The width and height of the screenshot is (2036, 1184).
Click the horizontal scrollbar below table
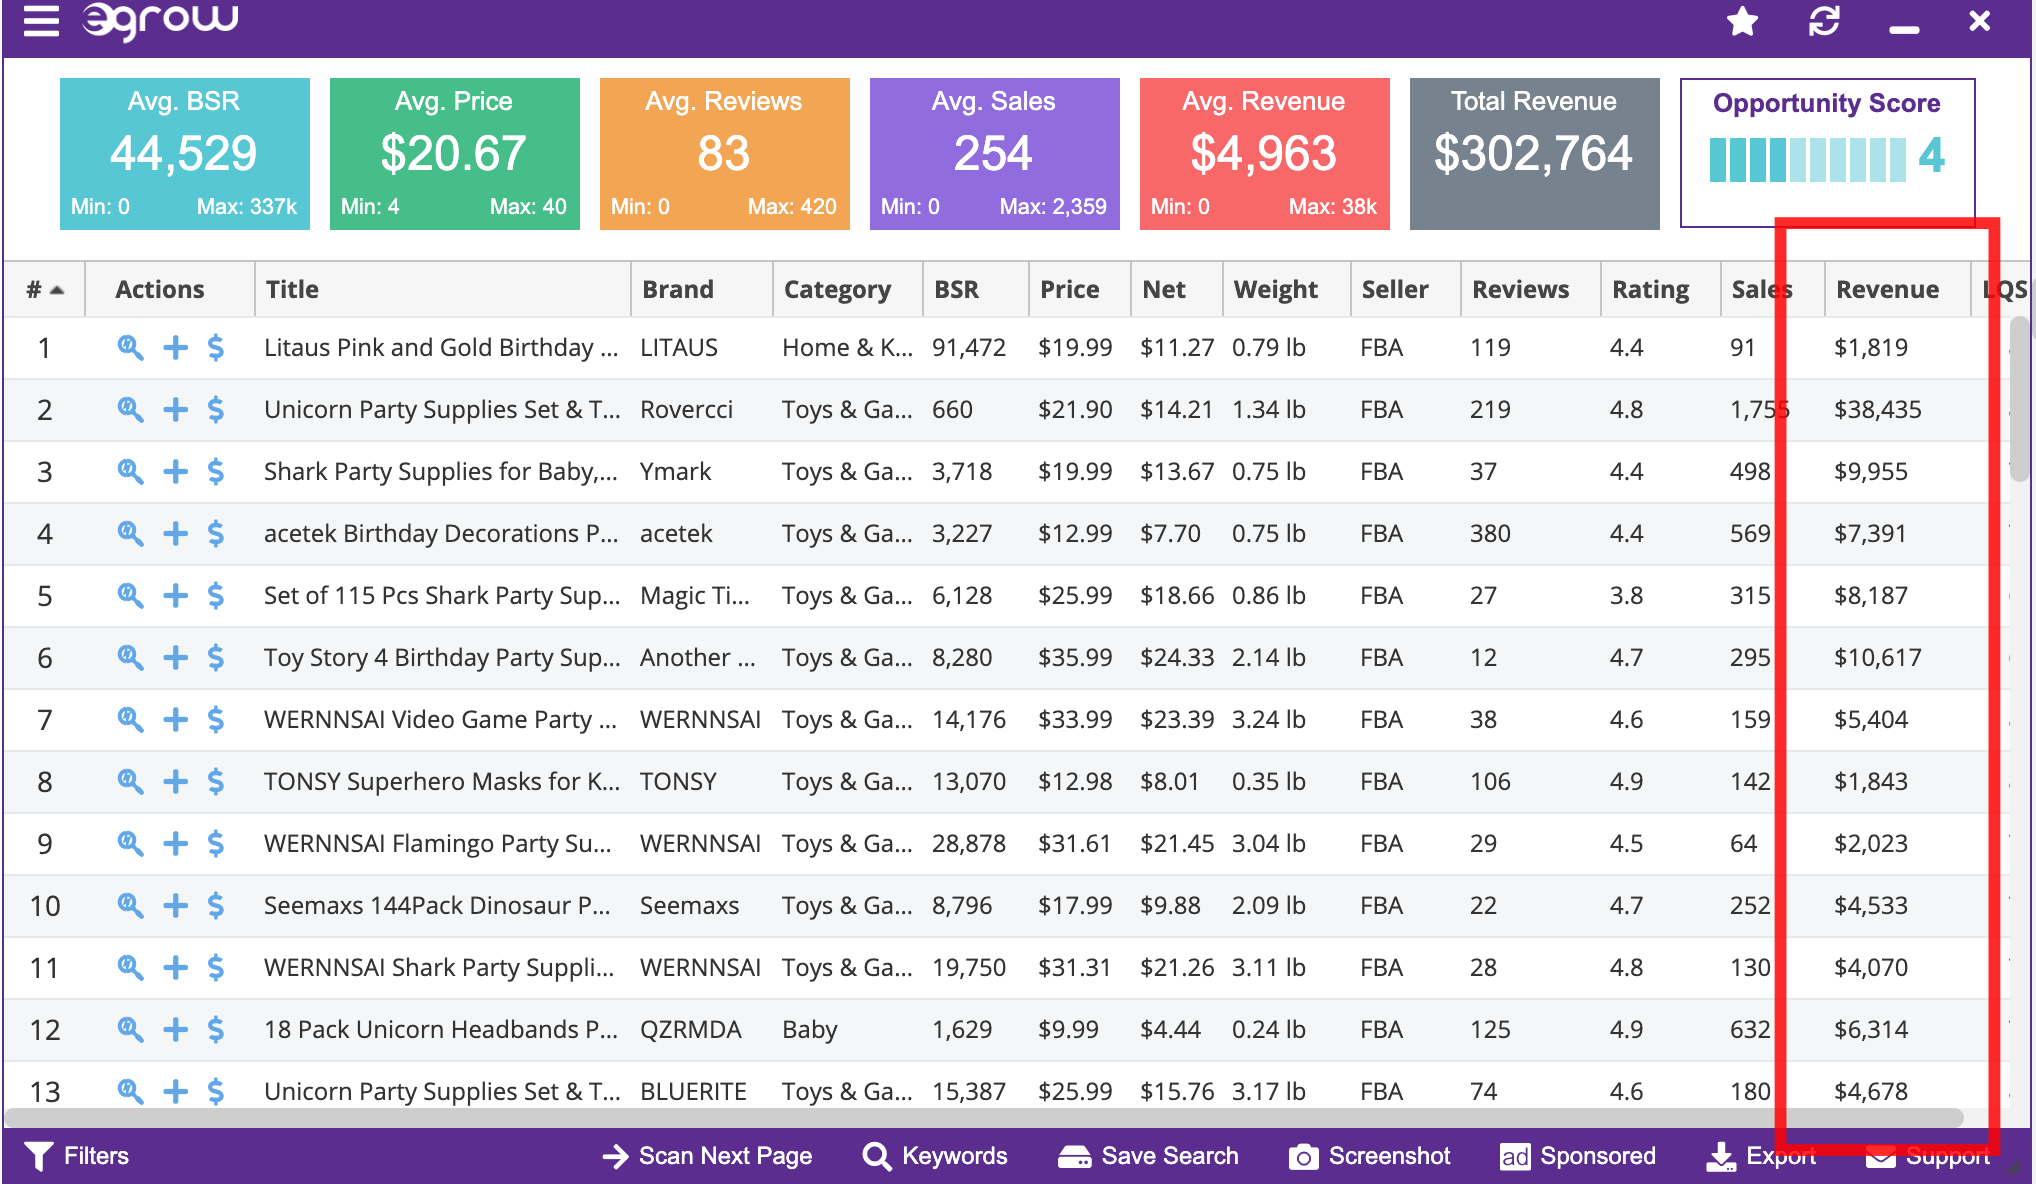[x=985, y=1117]
